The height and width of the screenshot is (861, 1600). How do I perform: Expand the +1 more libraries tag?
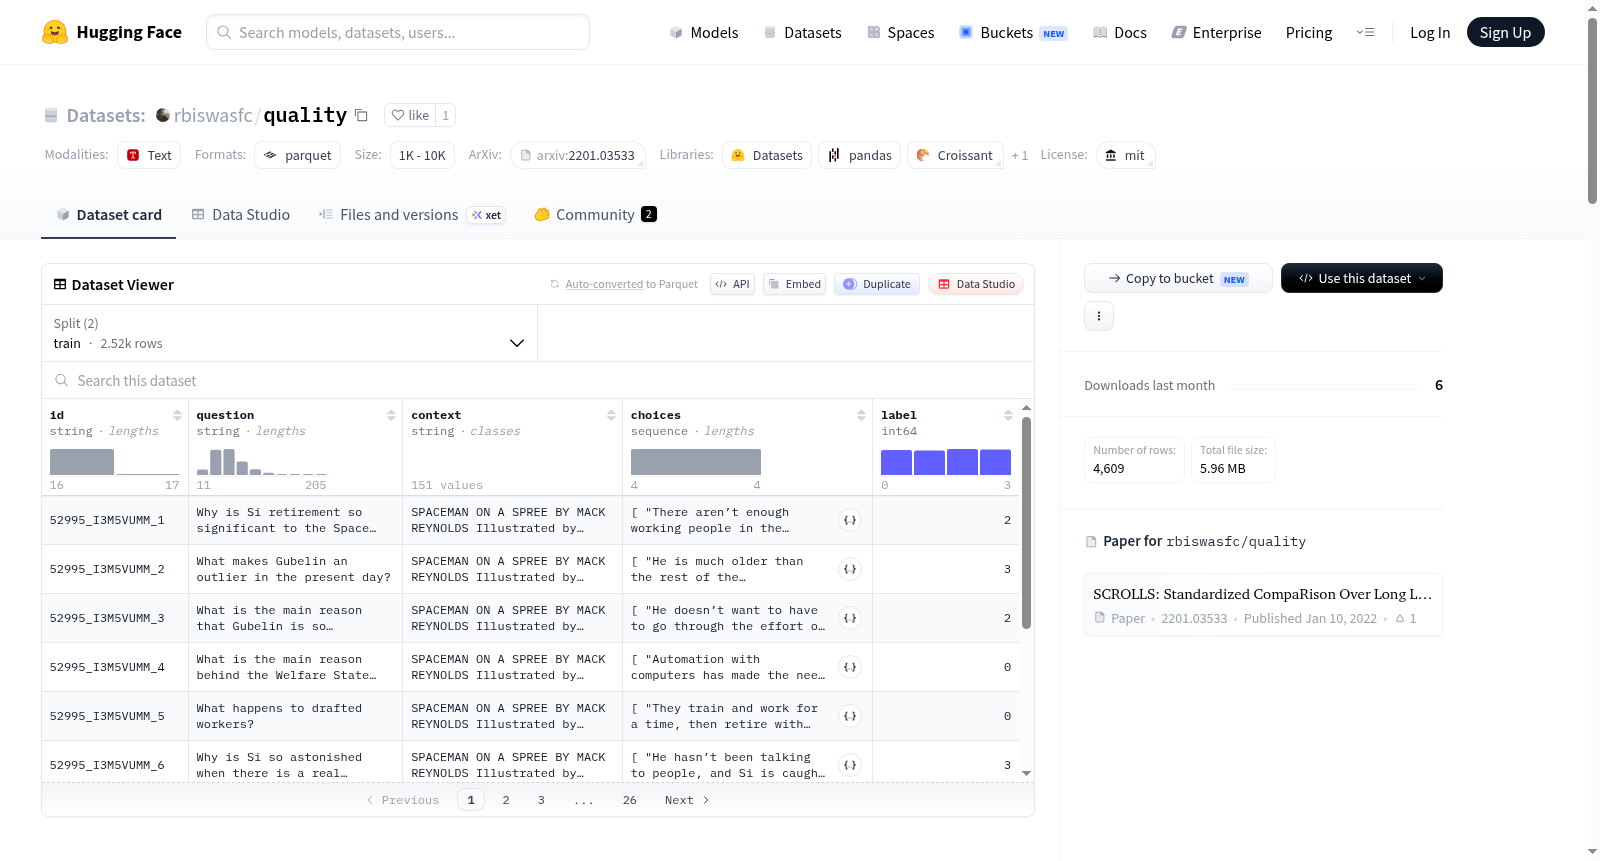(x=1020, y=156)
